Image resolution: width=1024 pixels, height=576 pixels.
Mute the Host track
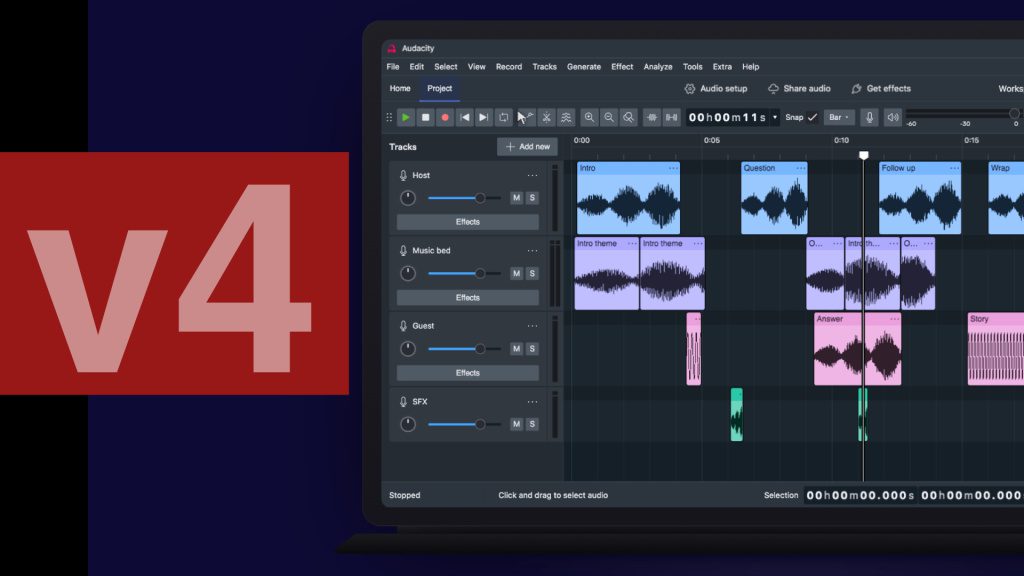tap(517, 198)
